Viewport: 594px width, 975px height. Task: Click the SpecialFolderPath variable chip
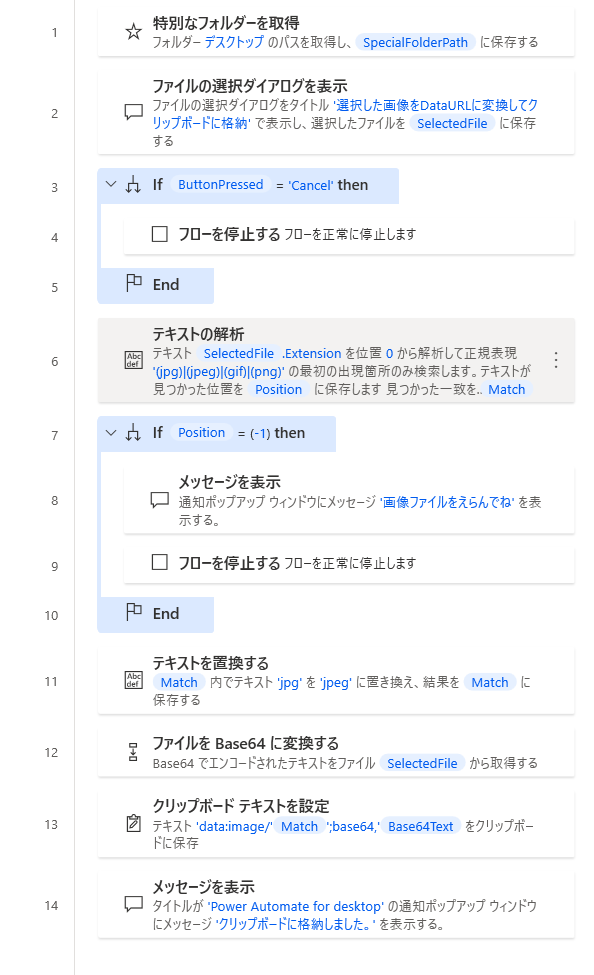(x=415, y=42)
